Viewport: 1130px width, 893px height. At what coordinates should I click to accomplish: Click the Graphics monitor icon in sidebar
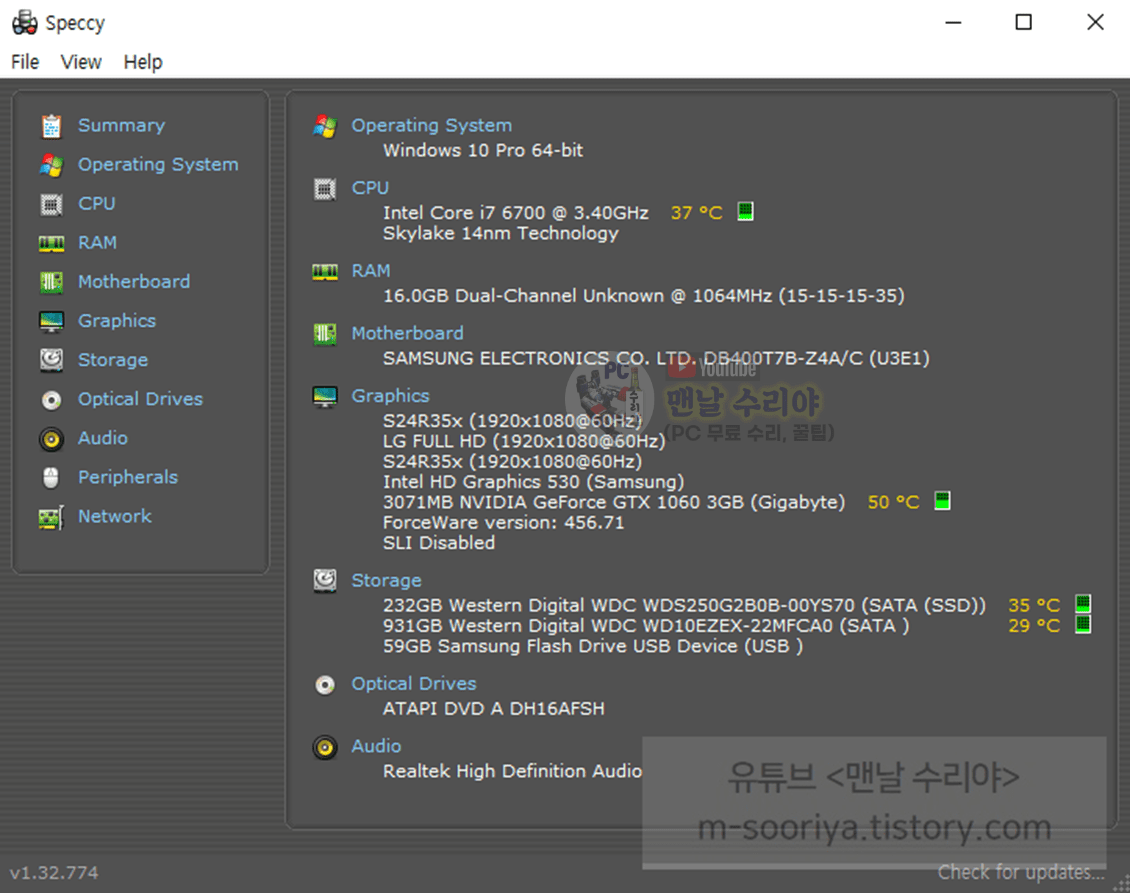[51, 321]
